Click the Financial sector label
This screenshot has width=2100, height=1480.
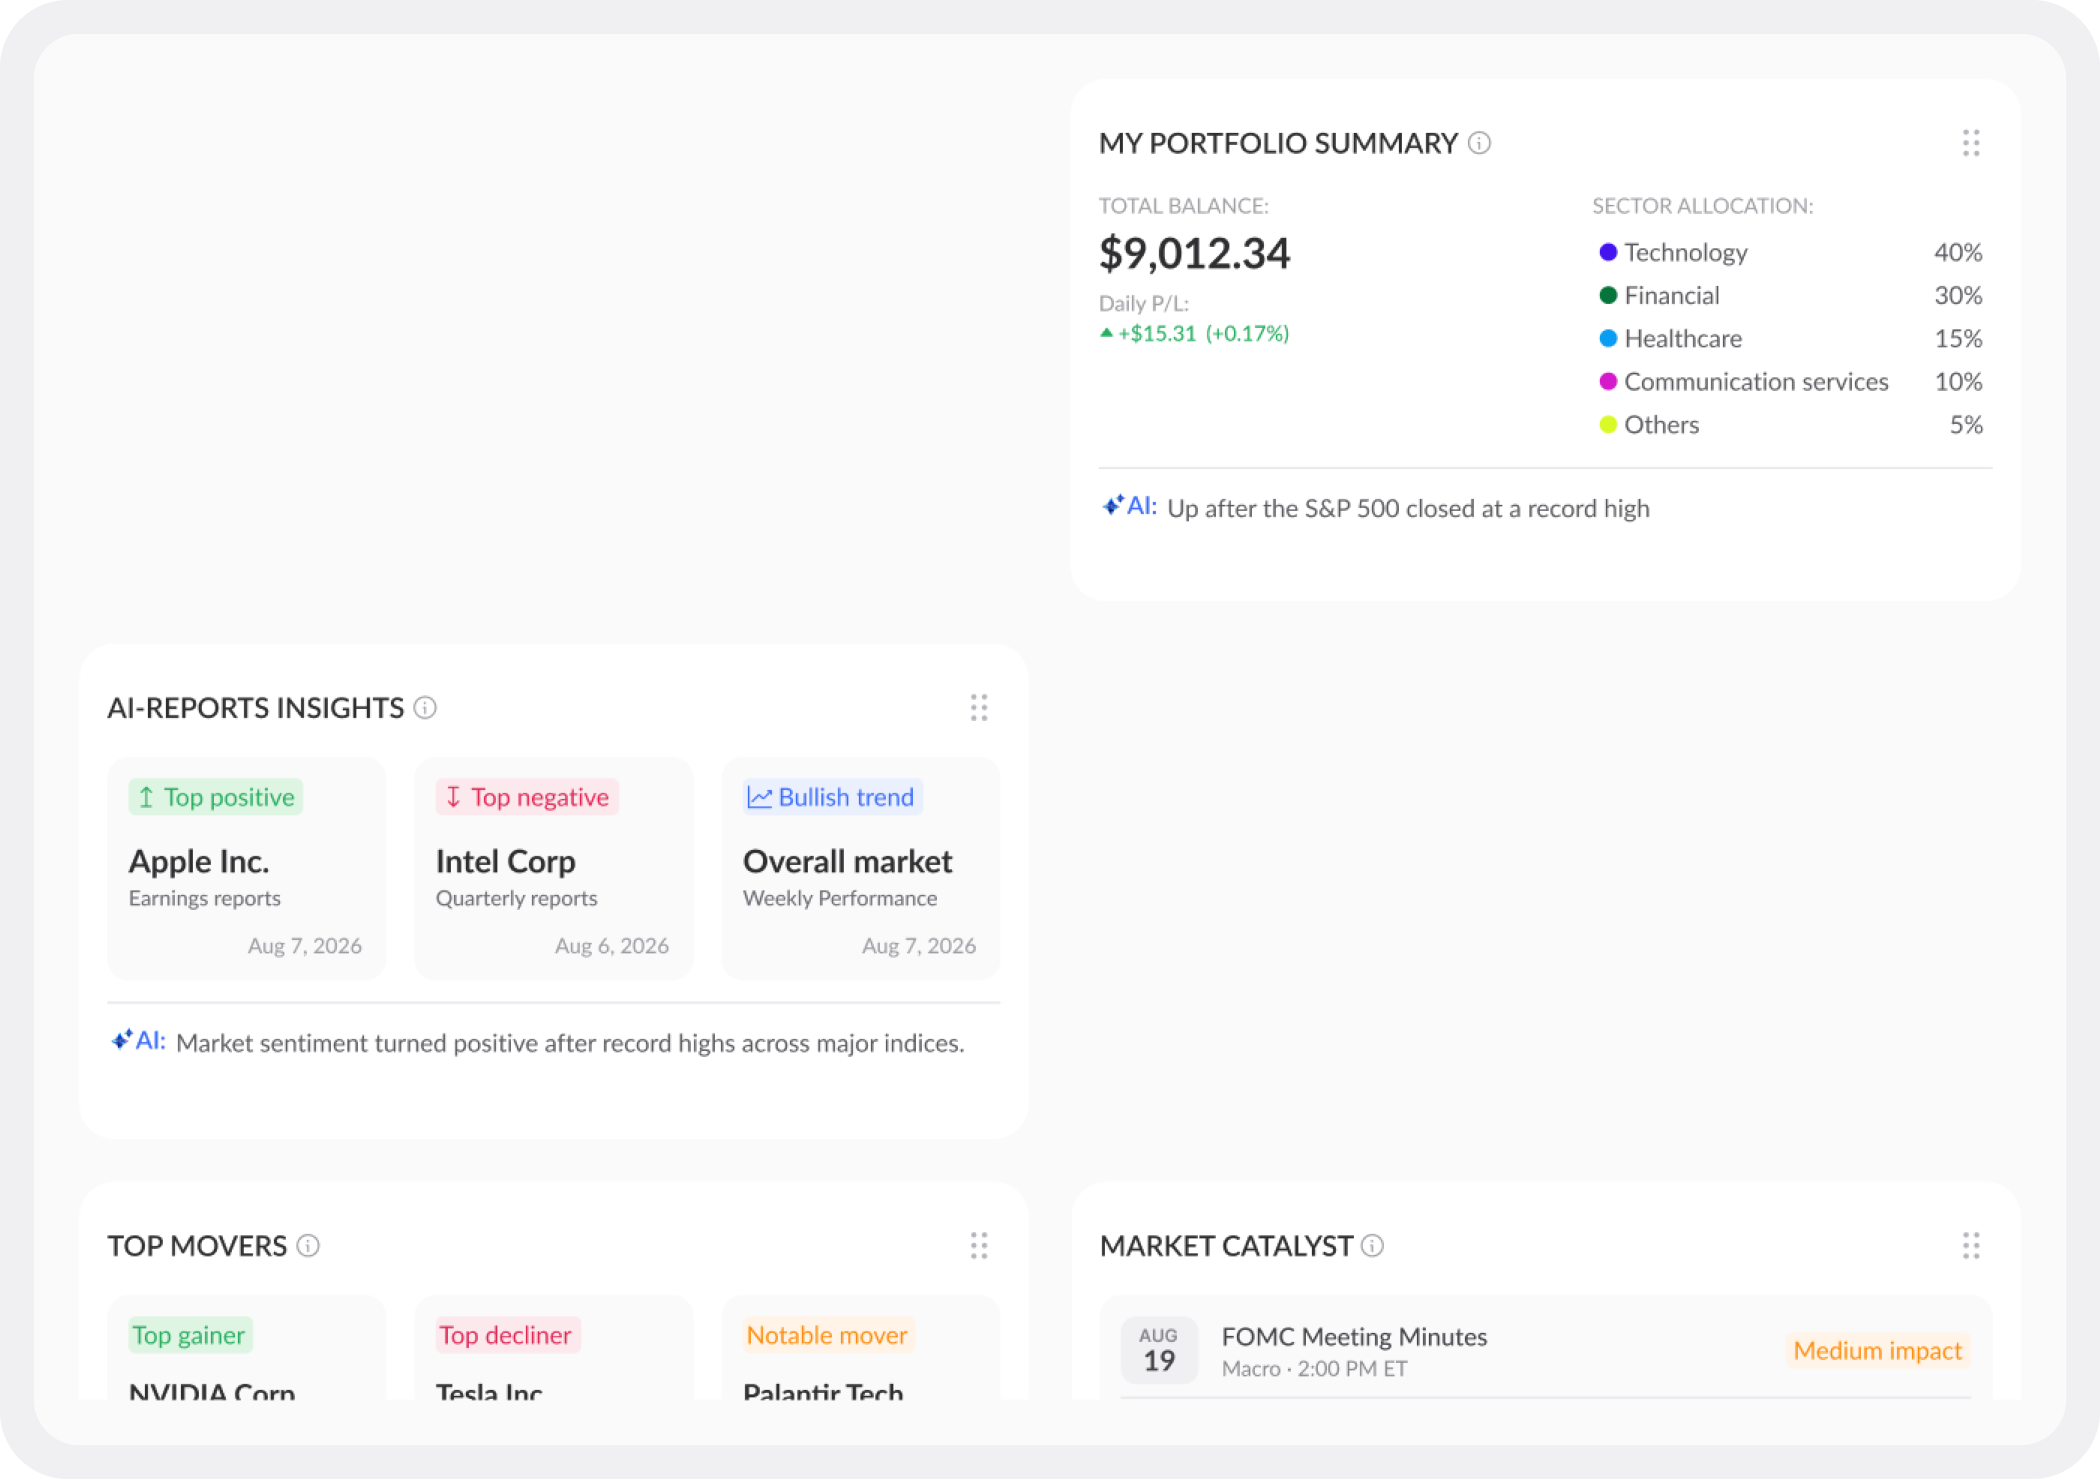(1672, 295)
